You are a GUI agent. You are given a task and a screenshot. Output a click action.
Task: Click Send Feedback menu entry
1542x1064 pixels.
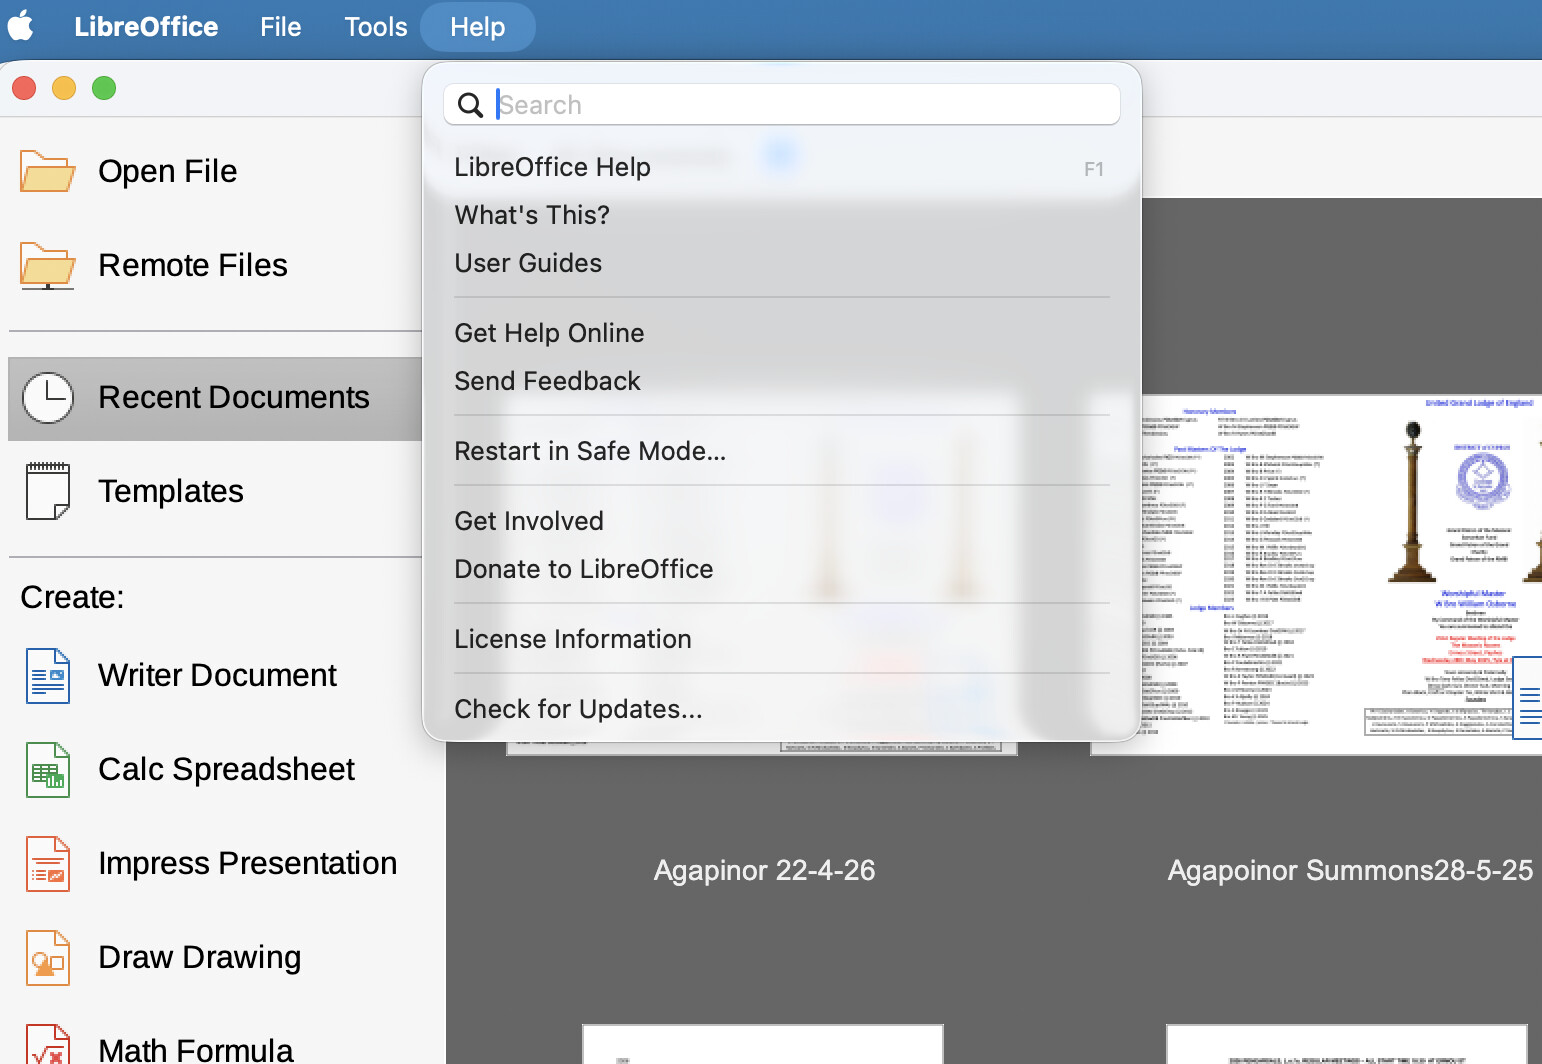click(547, 381)
